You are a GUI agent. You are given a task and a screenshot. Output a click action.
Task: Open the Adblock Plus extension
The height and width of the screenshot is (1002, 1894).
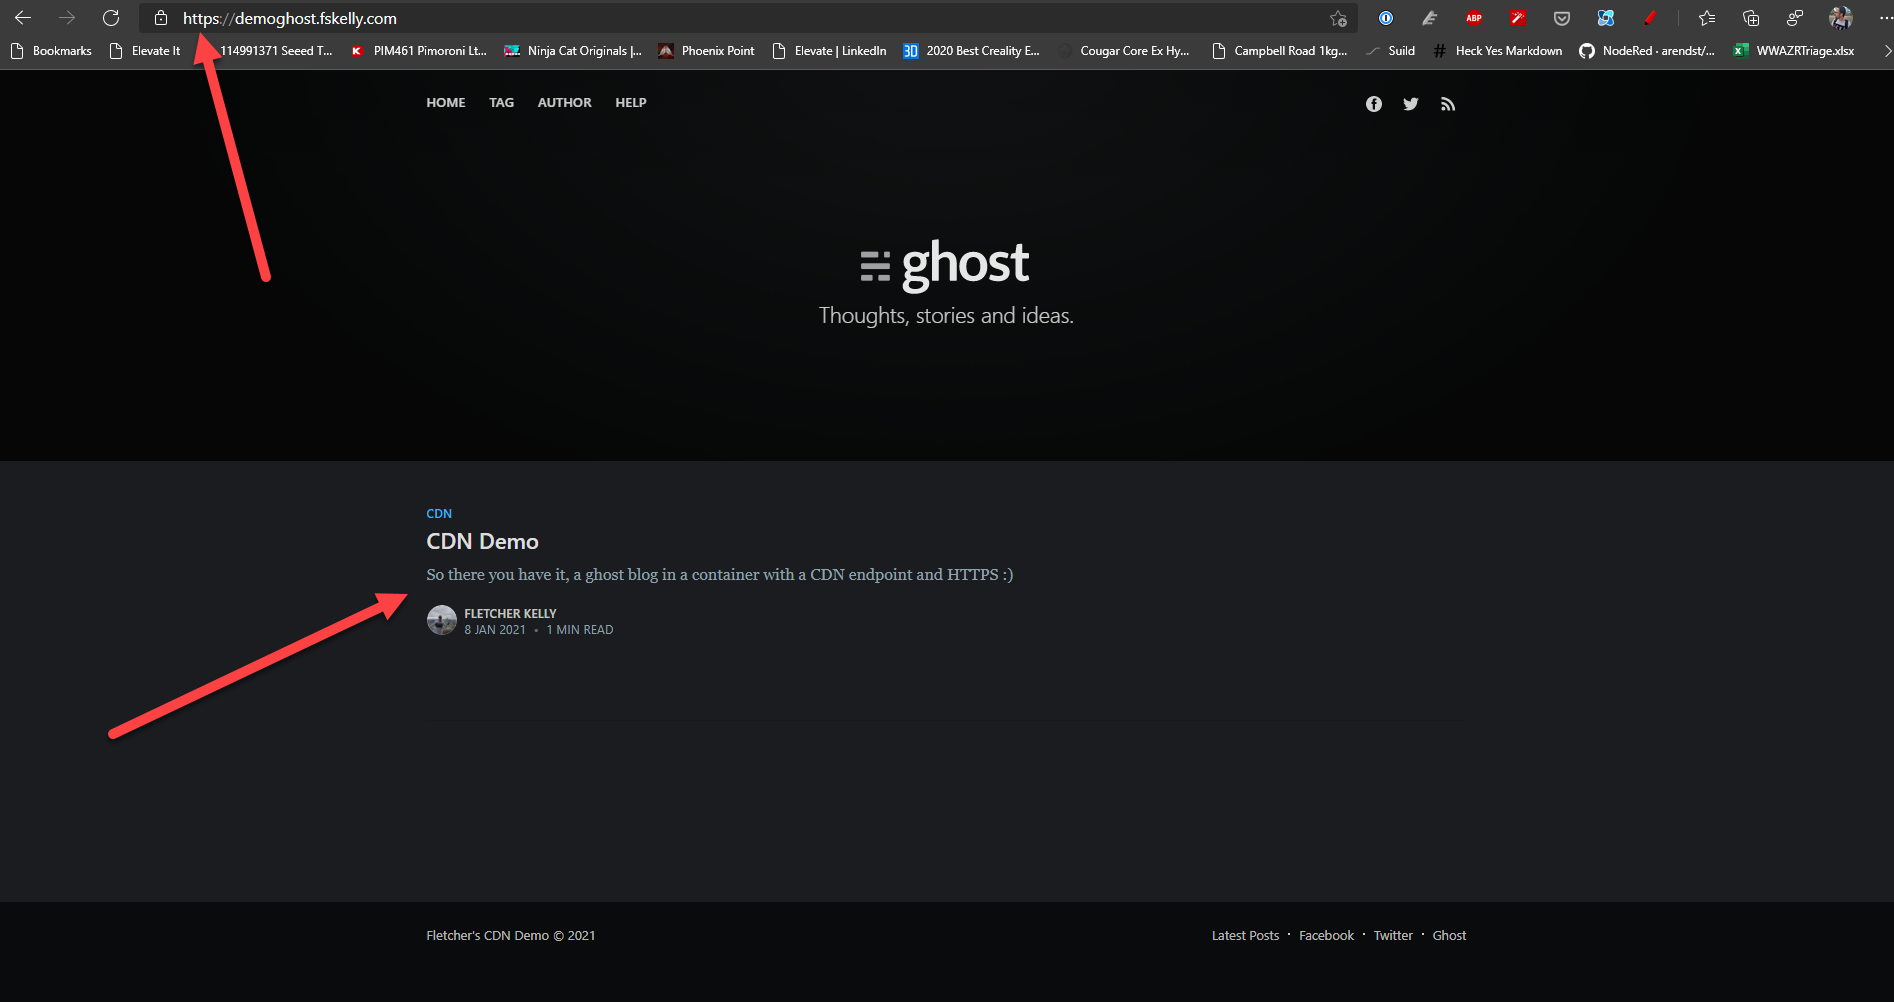coord(1474,18)
